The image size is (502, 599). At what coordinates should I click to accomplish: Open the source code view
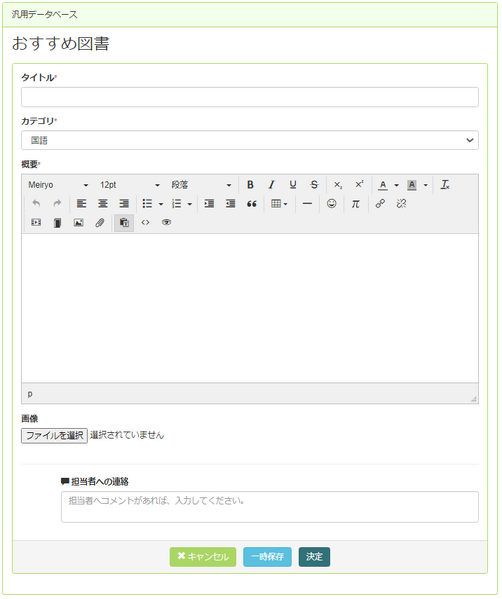(145, 222)
